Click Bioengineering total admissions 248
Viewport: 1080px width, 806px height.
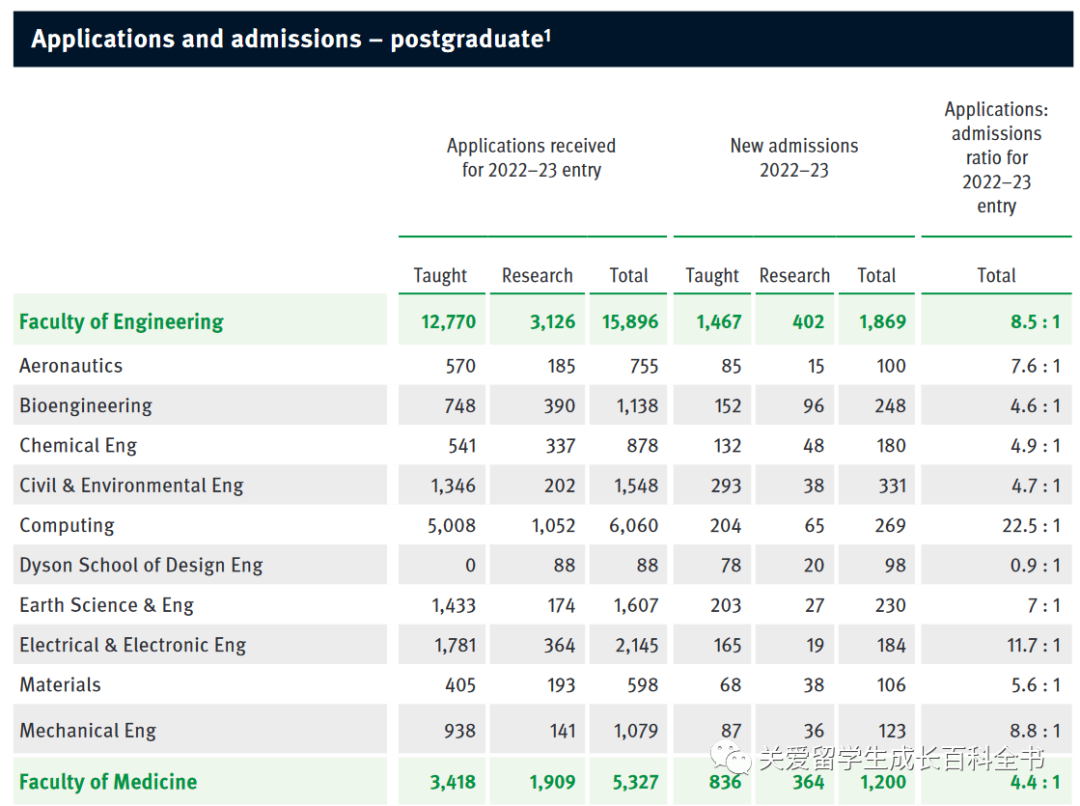pyautogui.click(x=891, y=406)
